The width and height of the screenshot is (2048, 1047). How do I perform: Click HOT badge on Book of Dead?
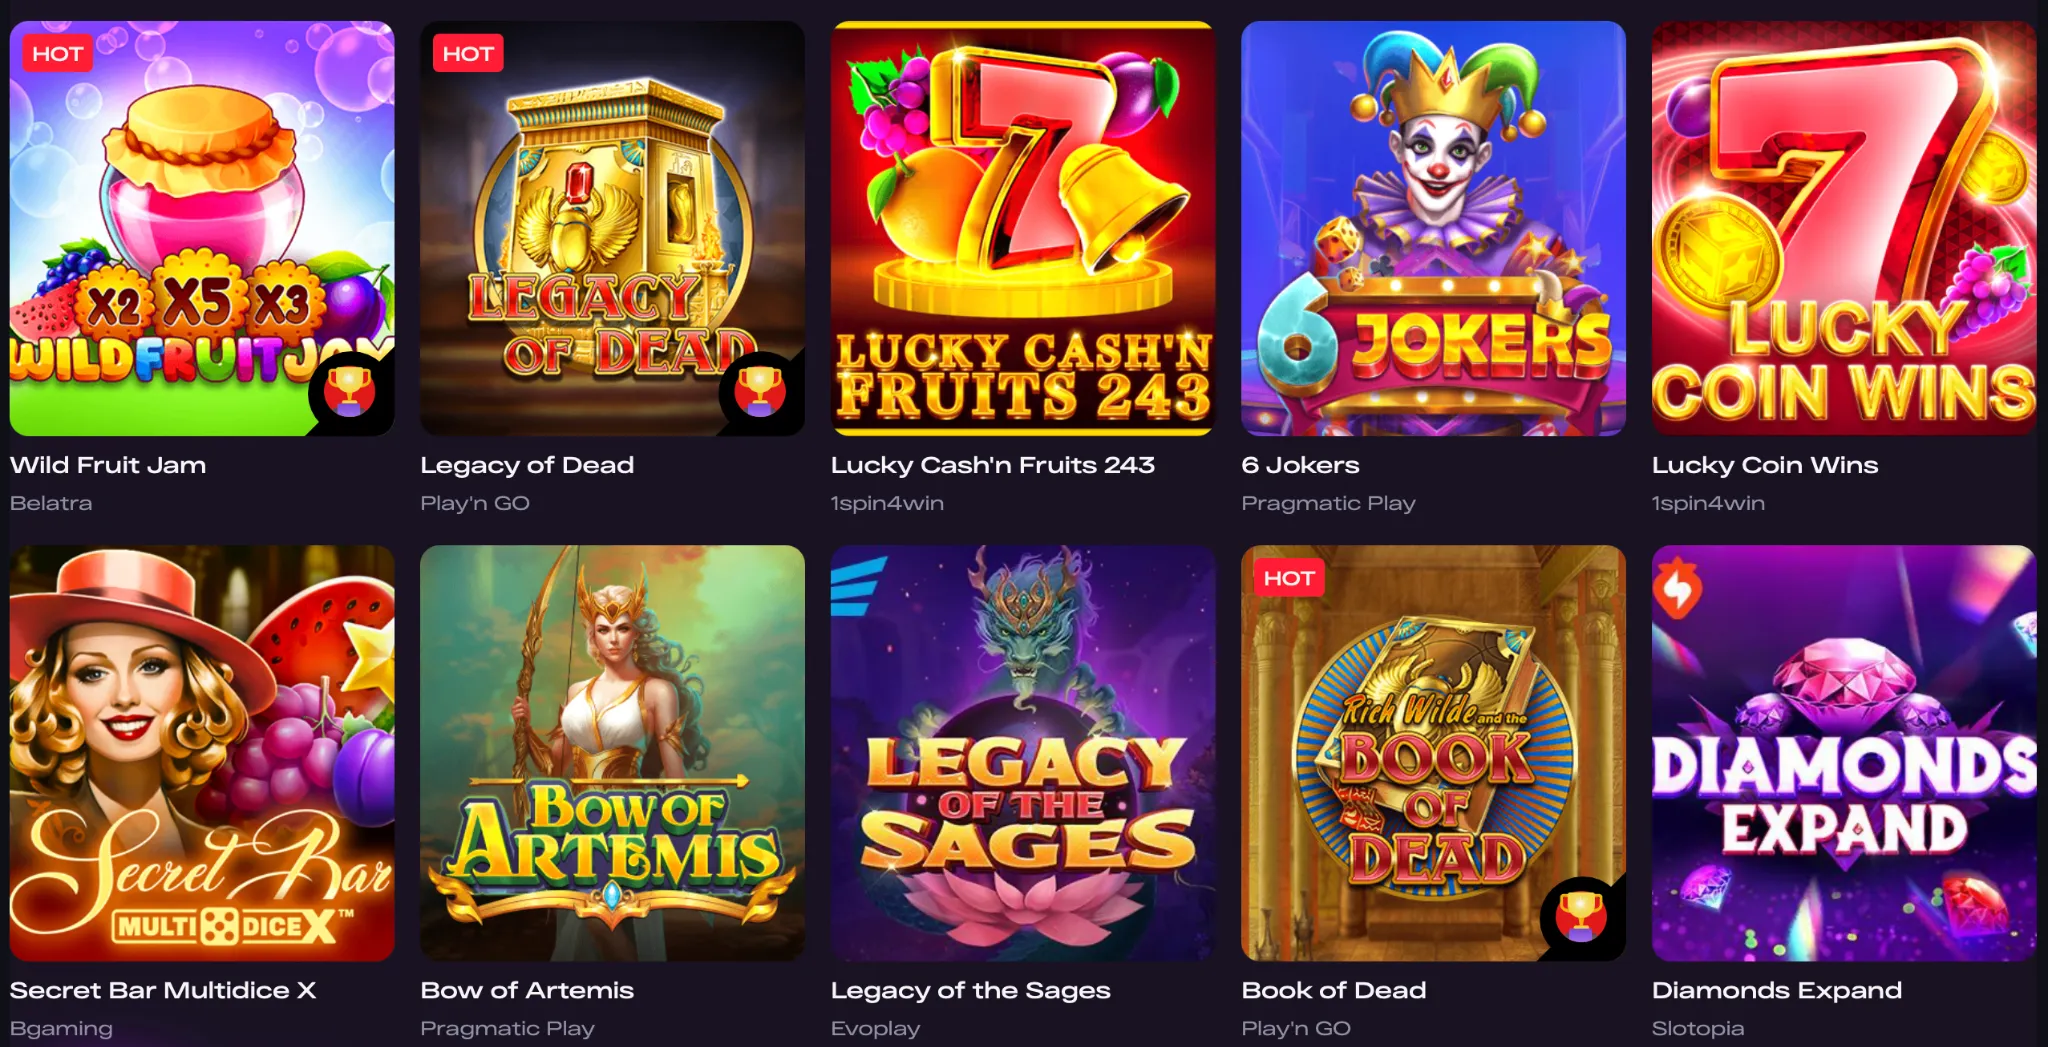pyautogui.click(x=1289, y=578)
